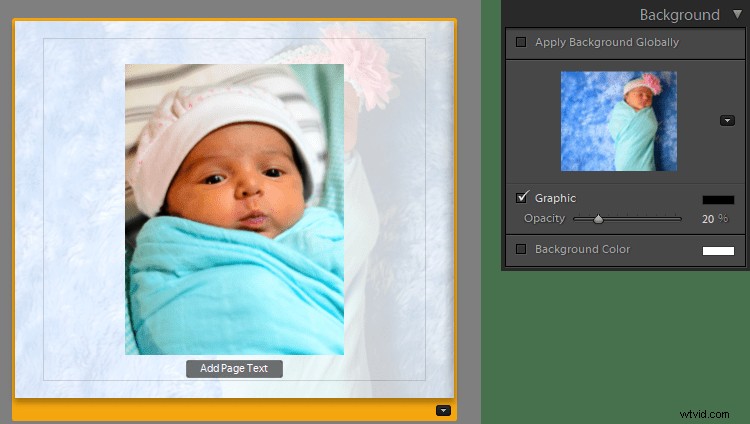
Task: Click the Add Page Text button
Action: pos(234,368)
